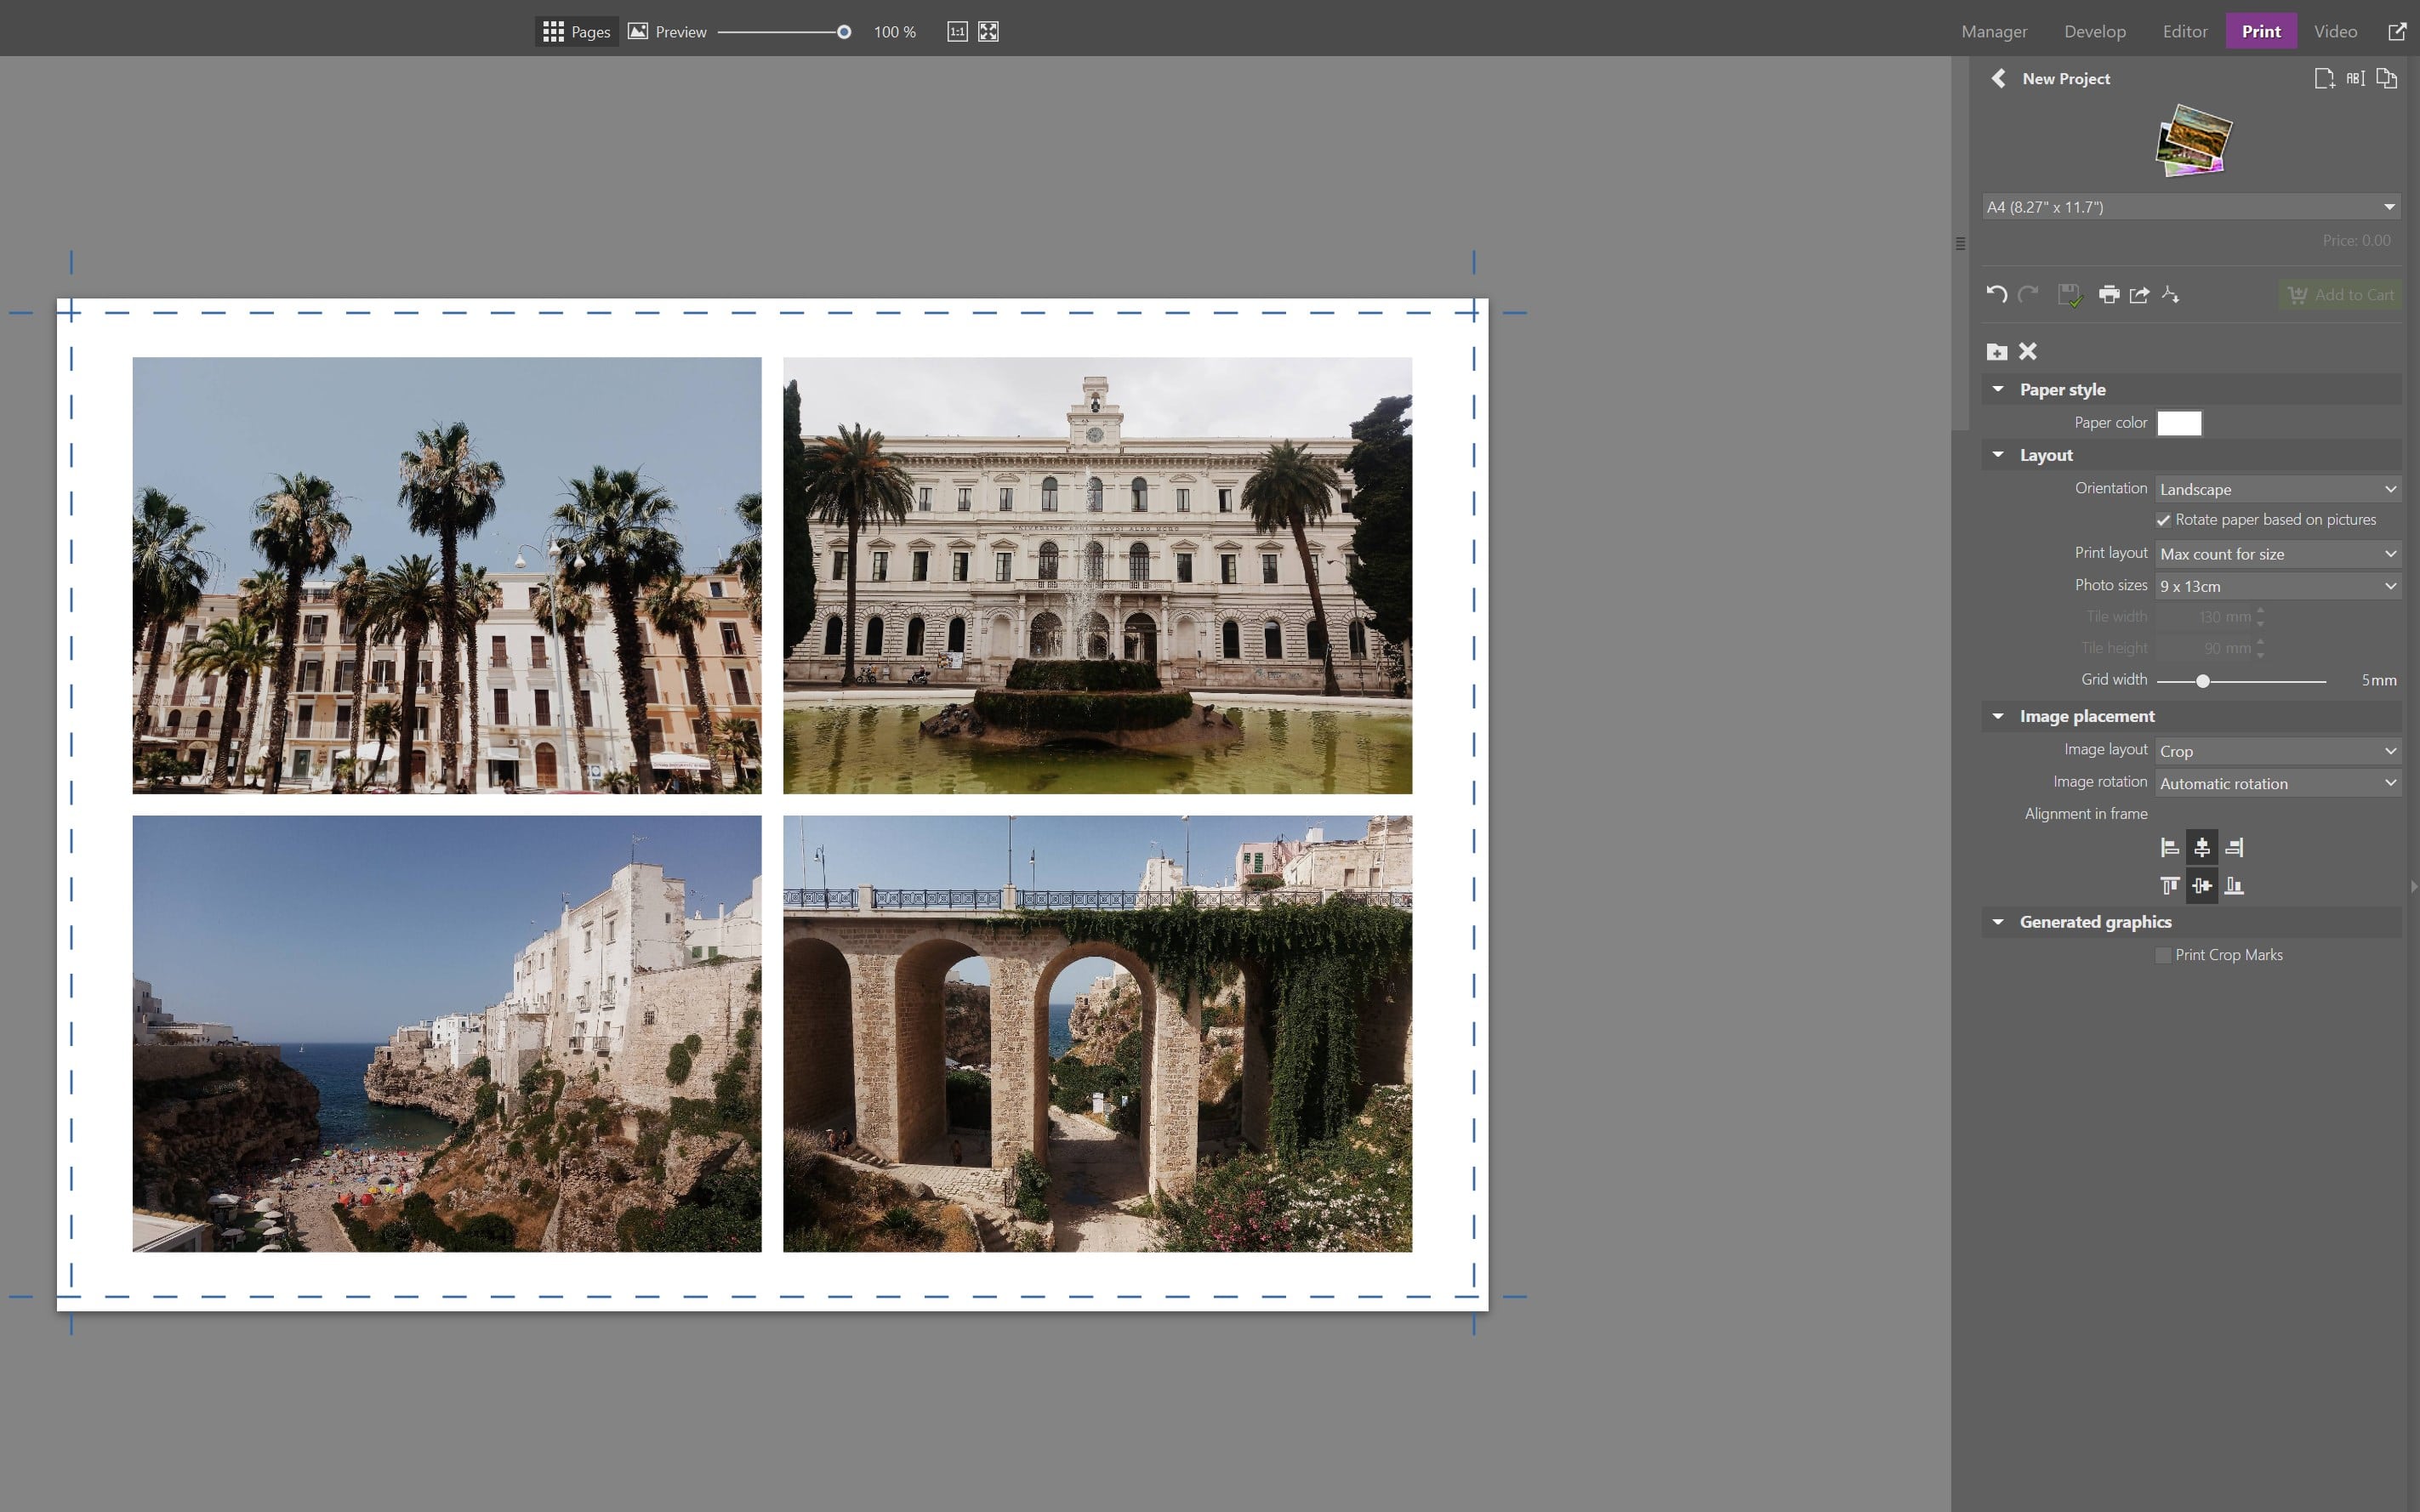The image size is (2420, 1512).
Task: Open the Paper color swatch
Action: (x=2180, y=423)
